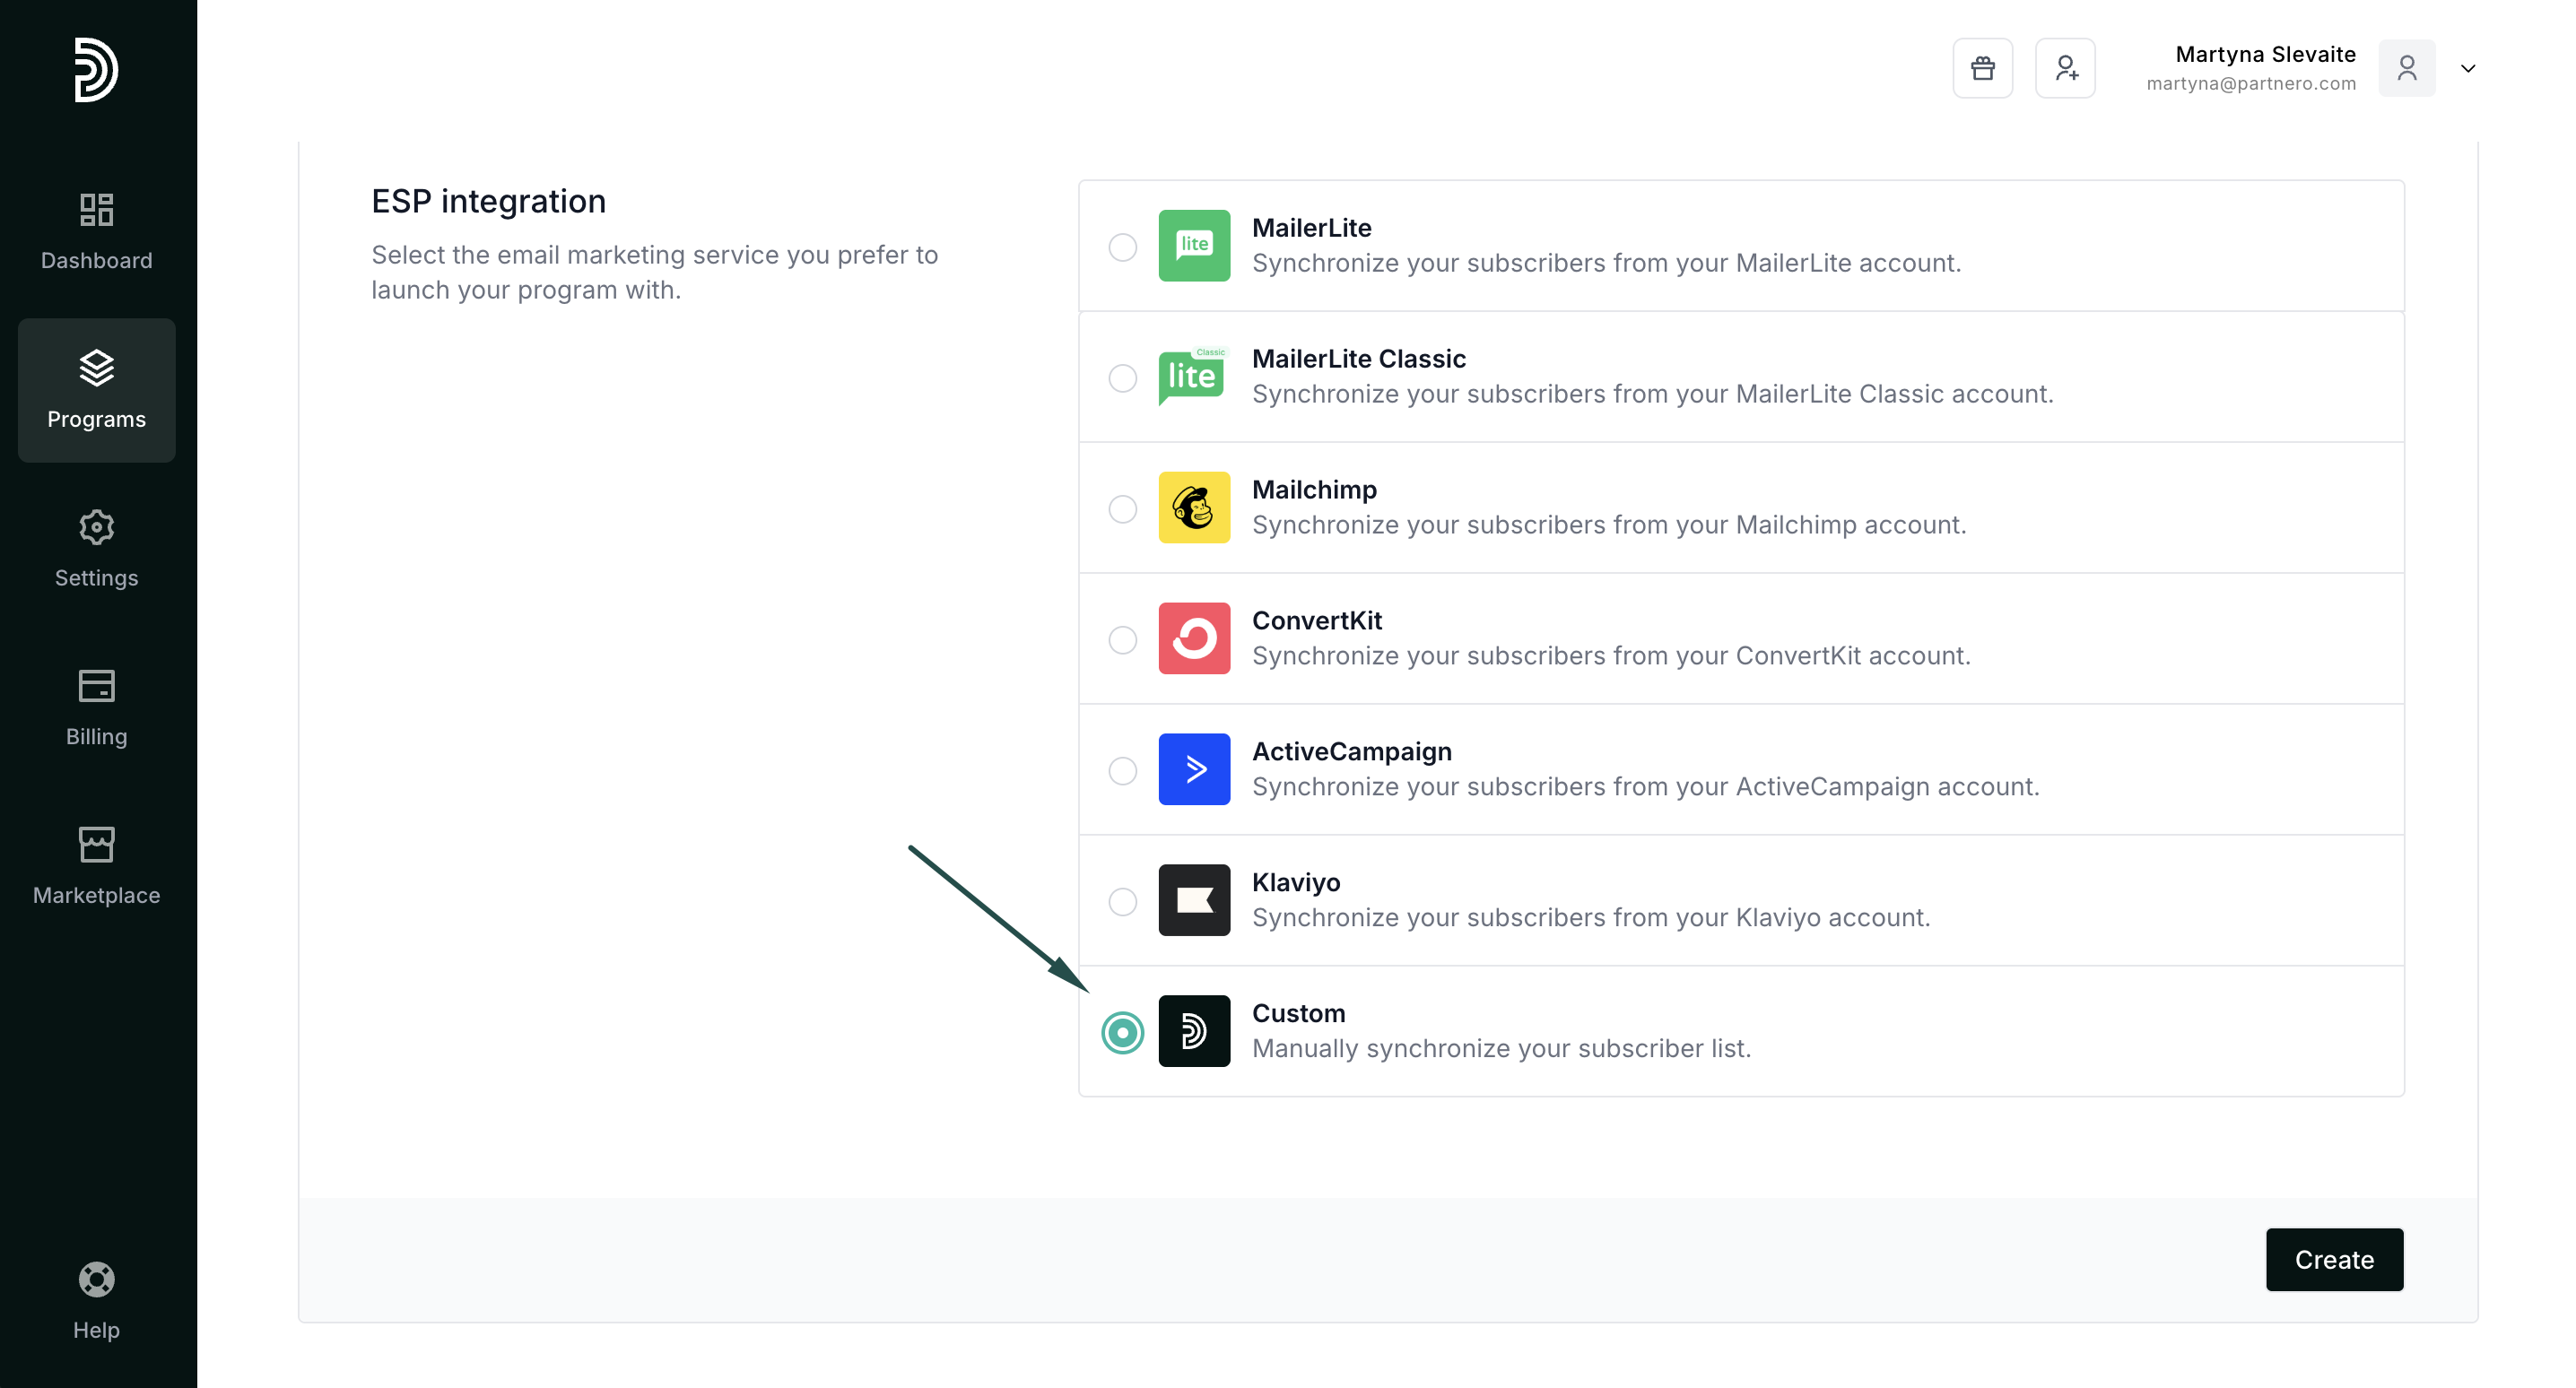Screen dimensions: 2576x1388
Task: Select the MailerLite Classic radio option
Action: click(x=1122, y=378)
